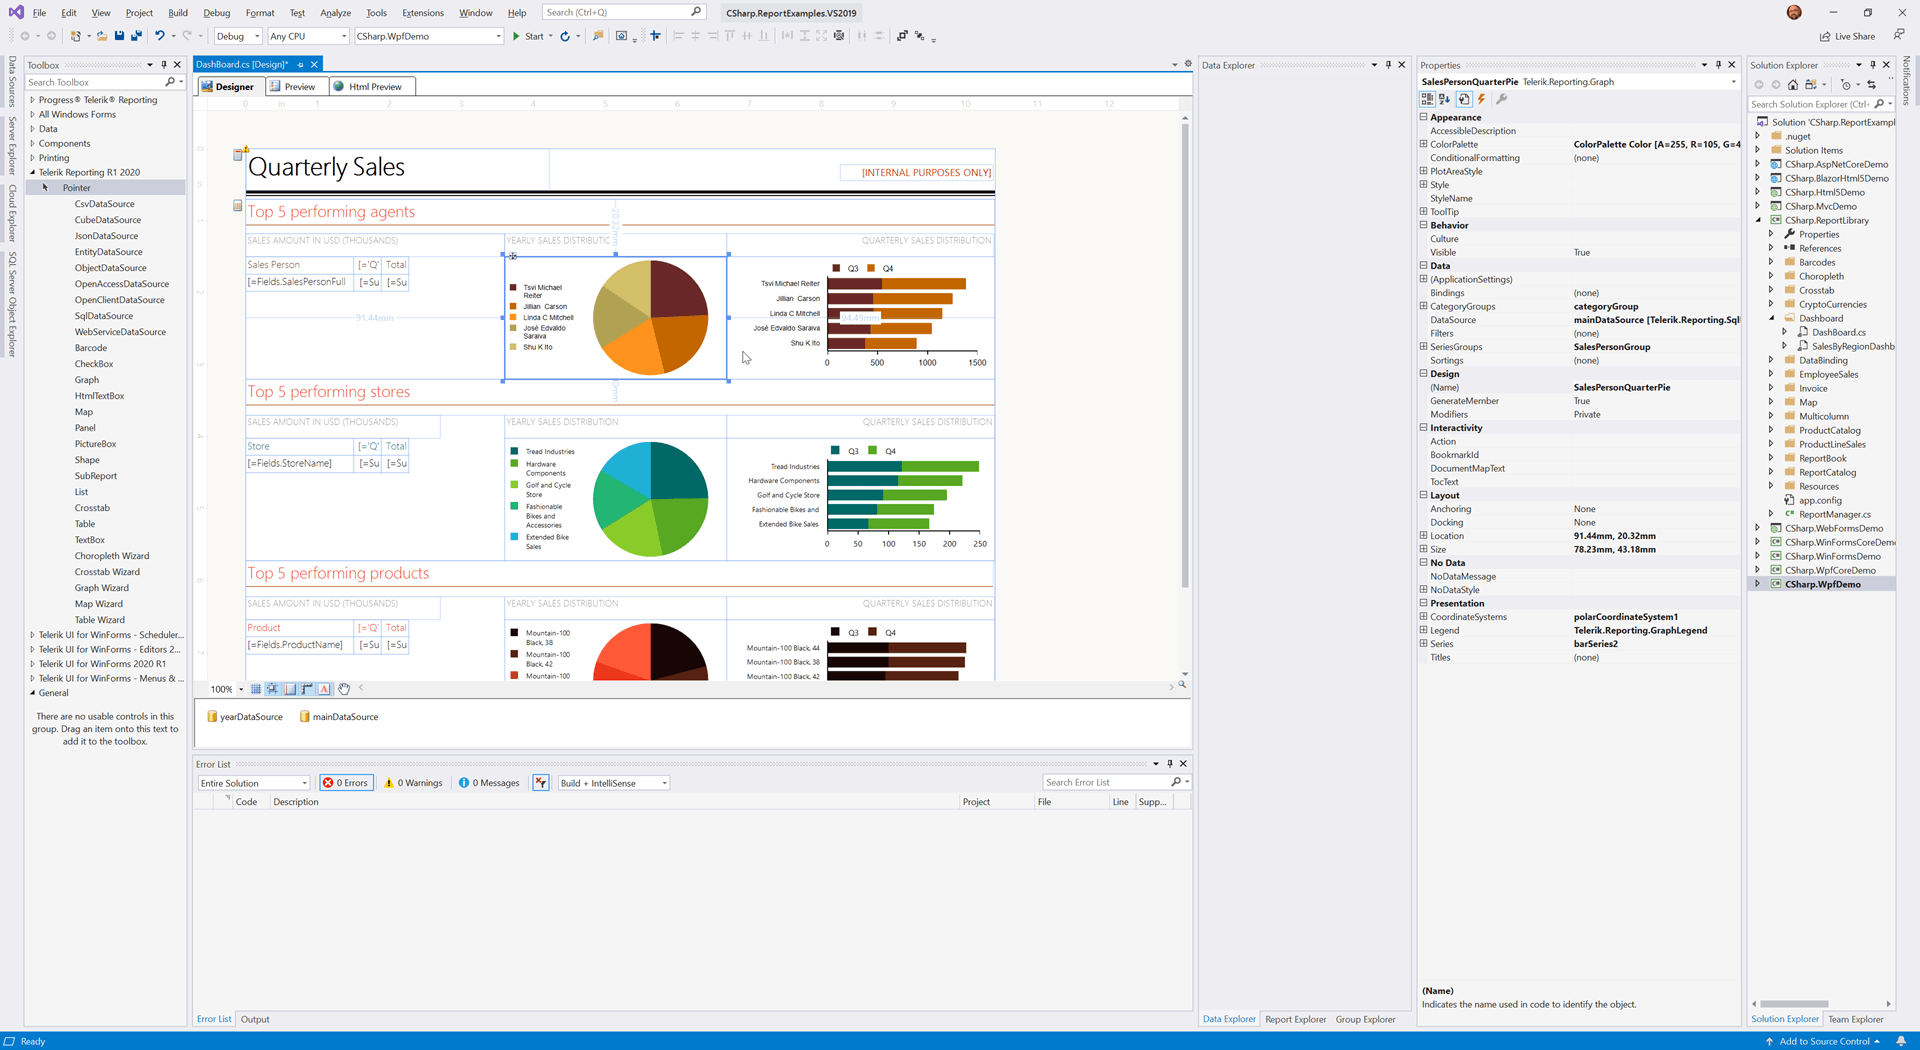Open the Build + IntelliSense dropdown
Image resolution: width=1920 pixels, height=1050 pixels.
pyautogui.click(x=614, y=783)
